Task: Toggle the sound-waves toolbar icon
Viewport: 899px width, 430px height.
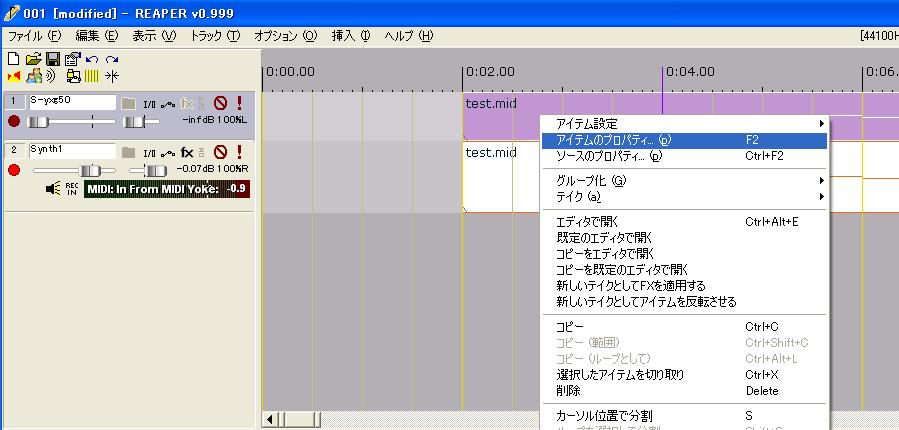Action: 51,76
